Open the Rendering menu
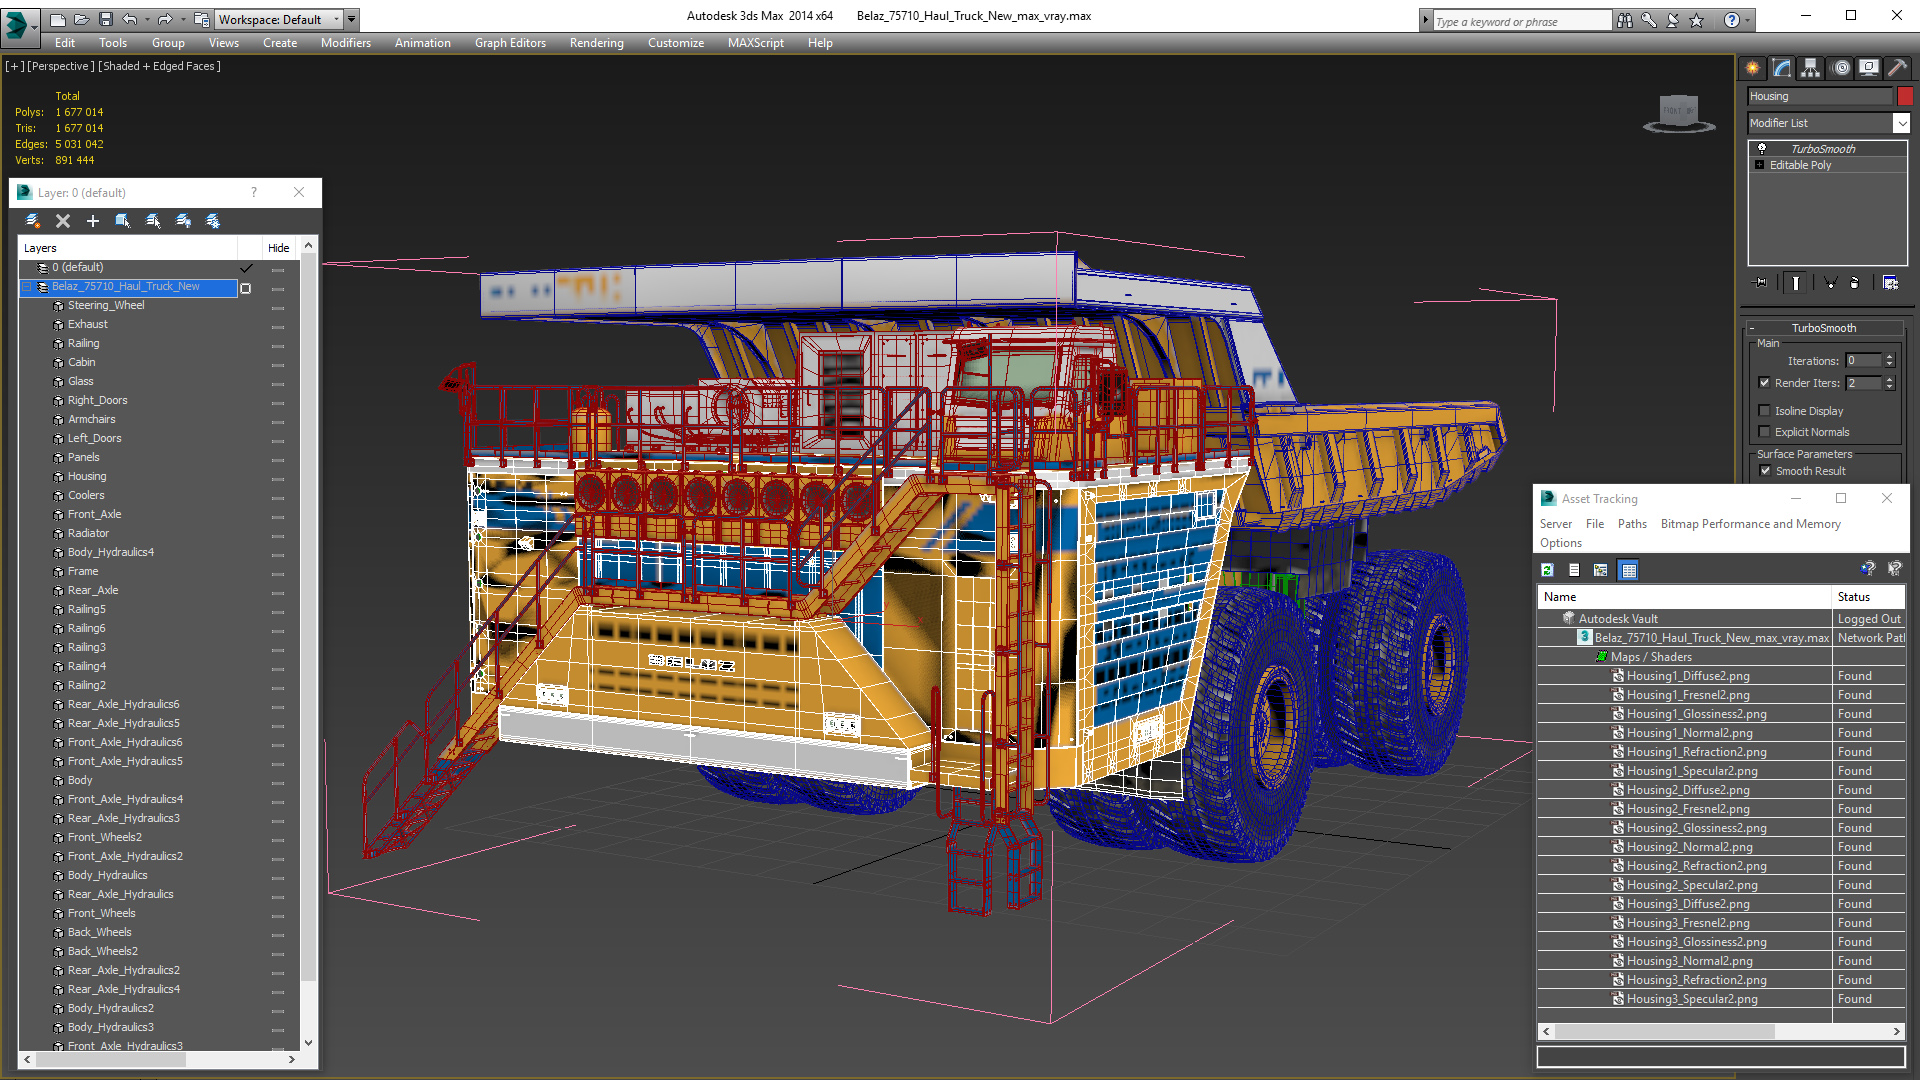Image resolution: width=1920 pixels, height=1080 pixels. click(597, 43)
